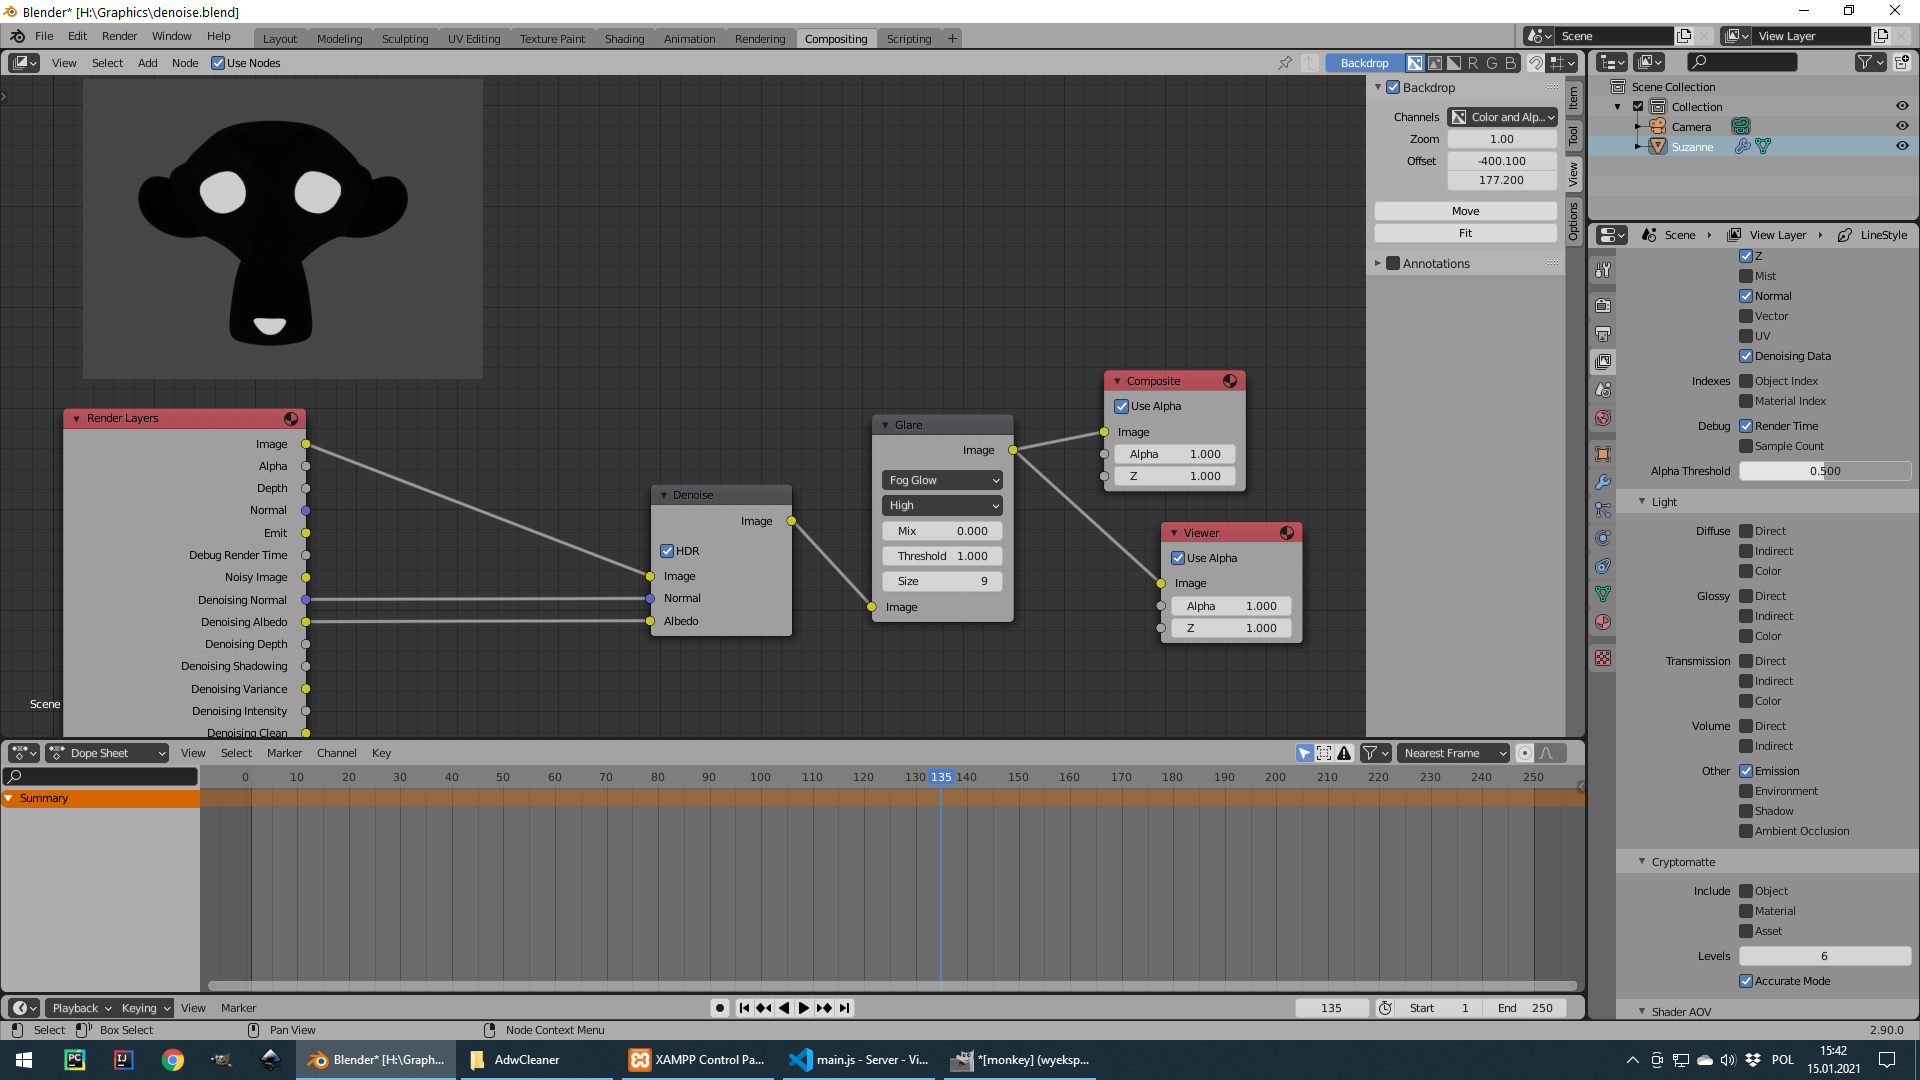Open Glare type dropdown showing Fog Glow

pyautogui.click(x=940, y=479)
